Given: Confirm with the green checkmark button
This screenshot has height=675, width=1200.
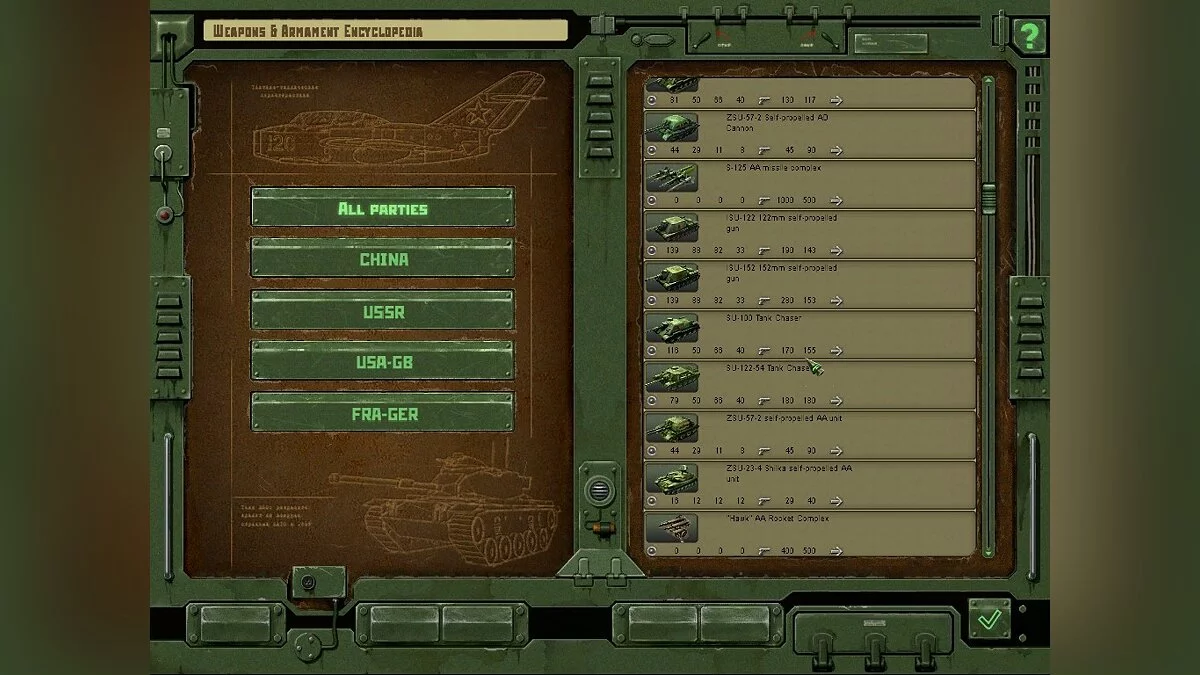Looking at the screenshot, I should coord(988,622).
